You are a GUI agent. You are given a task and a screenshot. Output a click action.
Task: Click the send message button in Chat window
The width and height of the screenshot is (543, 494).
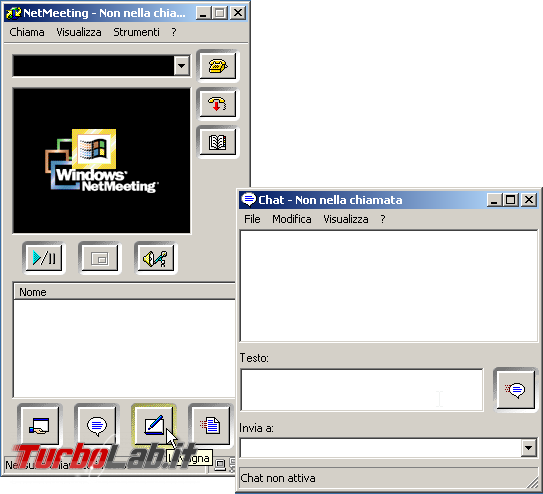[516, 390]
